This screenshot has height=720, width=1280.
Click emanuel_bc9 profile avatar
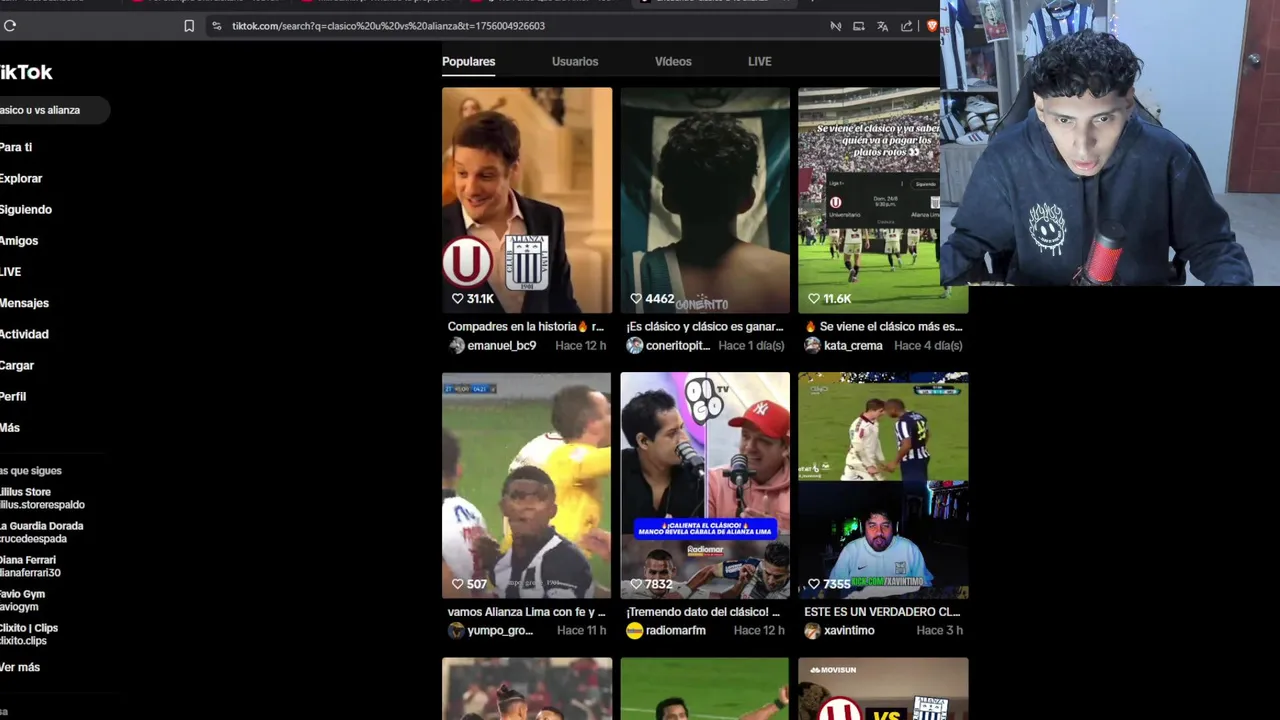pyautogui.click(x=456, y=345)
